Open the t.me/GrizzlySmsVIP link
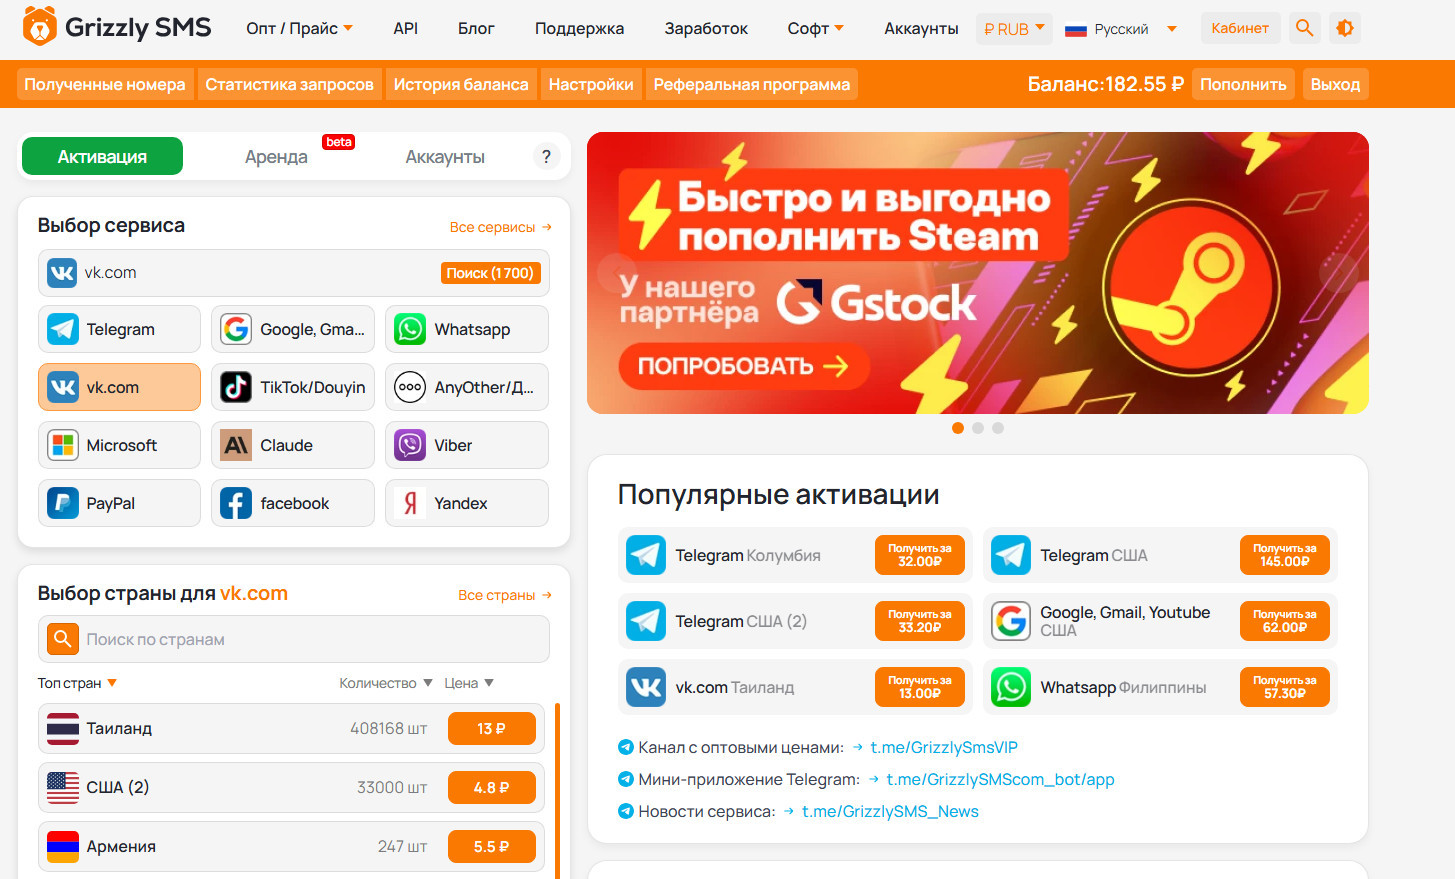The height and width of the screenshot is (879, 1455). [944, 747]
